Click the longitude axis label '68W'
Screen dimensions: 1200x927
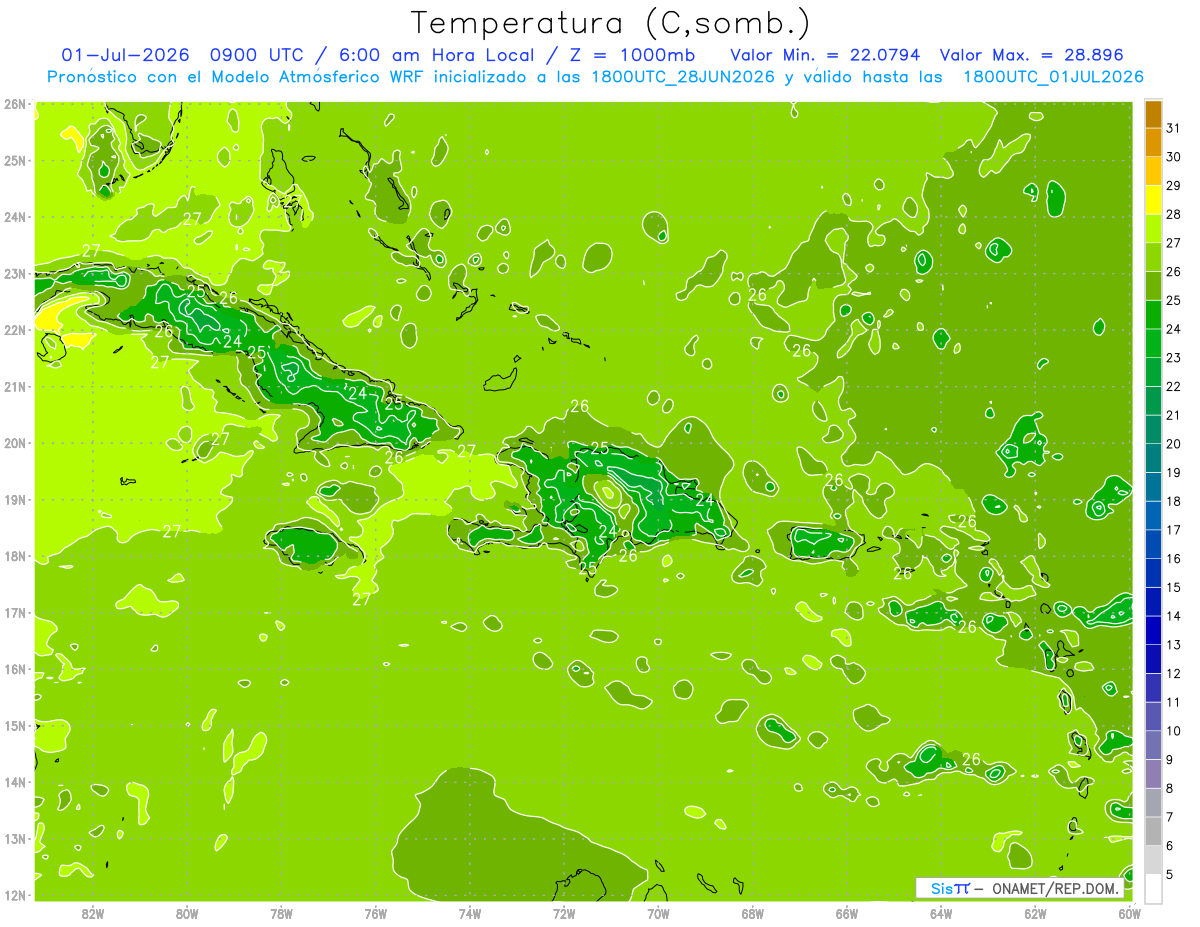click(753, 913)
